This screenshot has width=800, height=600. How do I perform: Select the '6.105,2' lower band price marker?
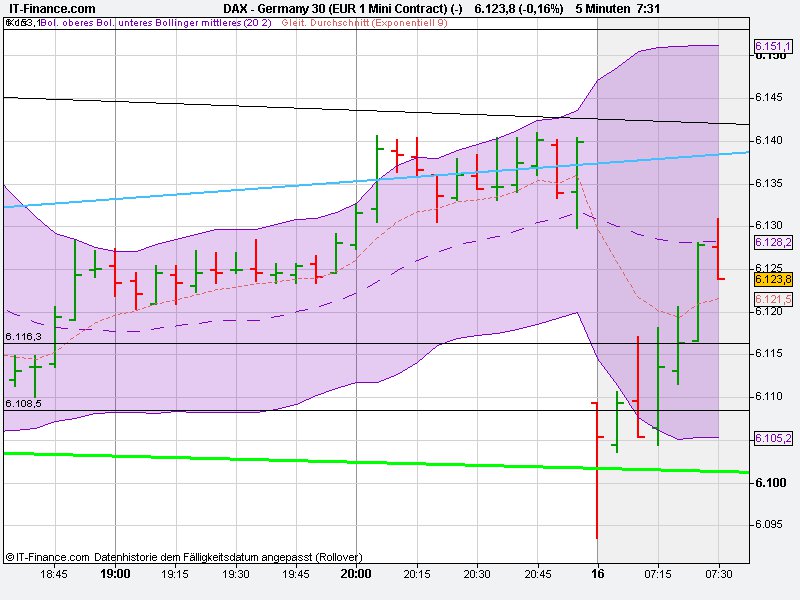click(x=772, y=437)
